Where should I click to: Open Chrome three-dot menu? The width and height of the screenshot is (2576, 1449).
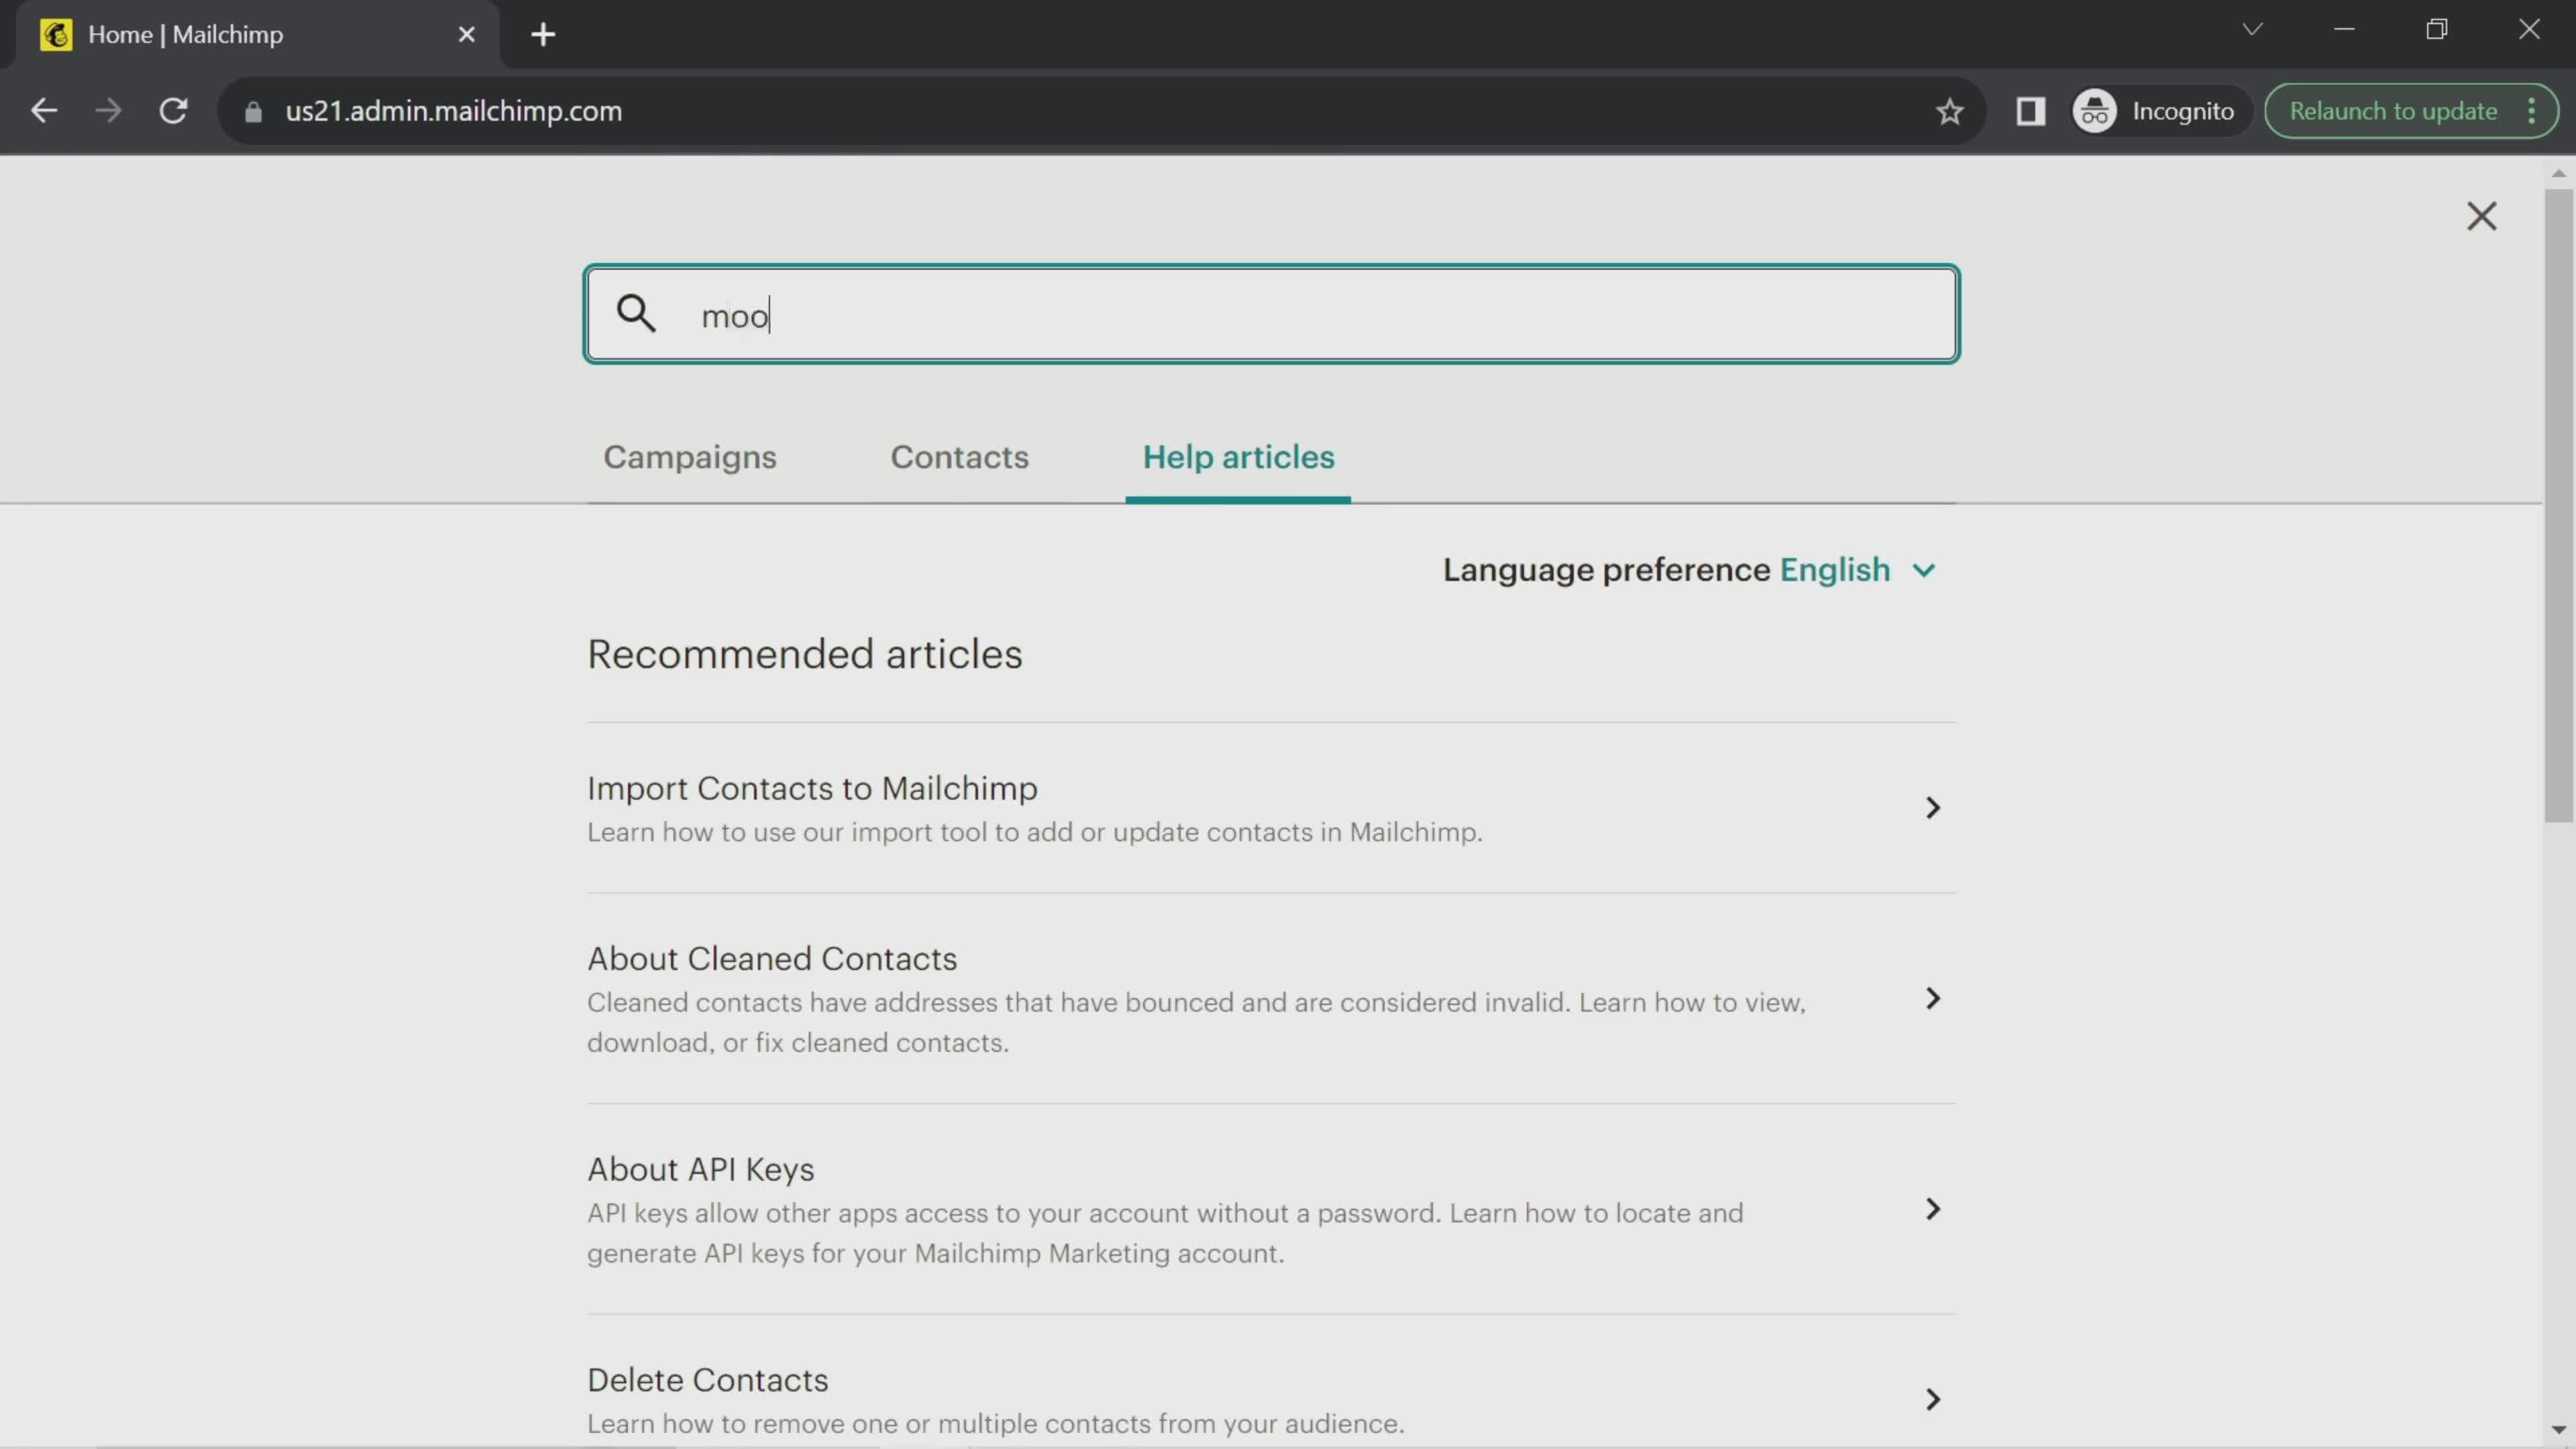[2532, 111]
